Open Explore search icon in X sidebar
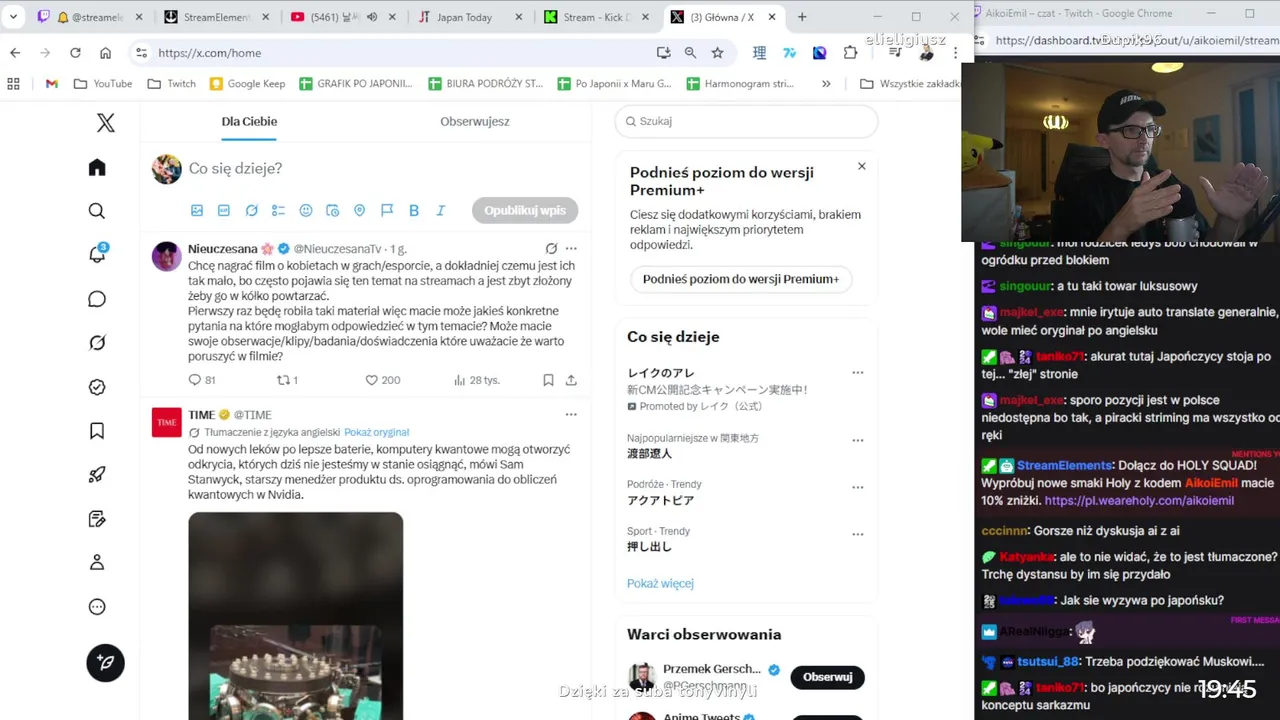 [x=97, y=211]
